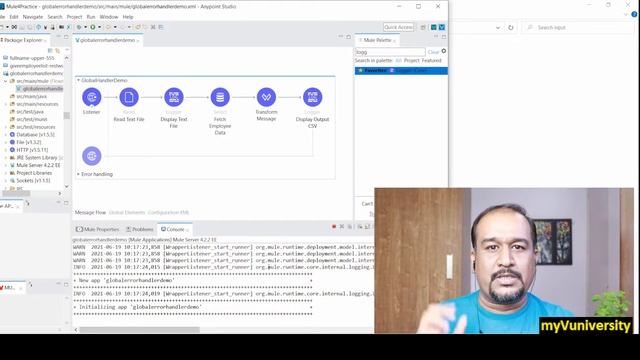Open the dropdown arrow in the background window

[x=498, y=27]
